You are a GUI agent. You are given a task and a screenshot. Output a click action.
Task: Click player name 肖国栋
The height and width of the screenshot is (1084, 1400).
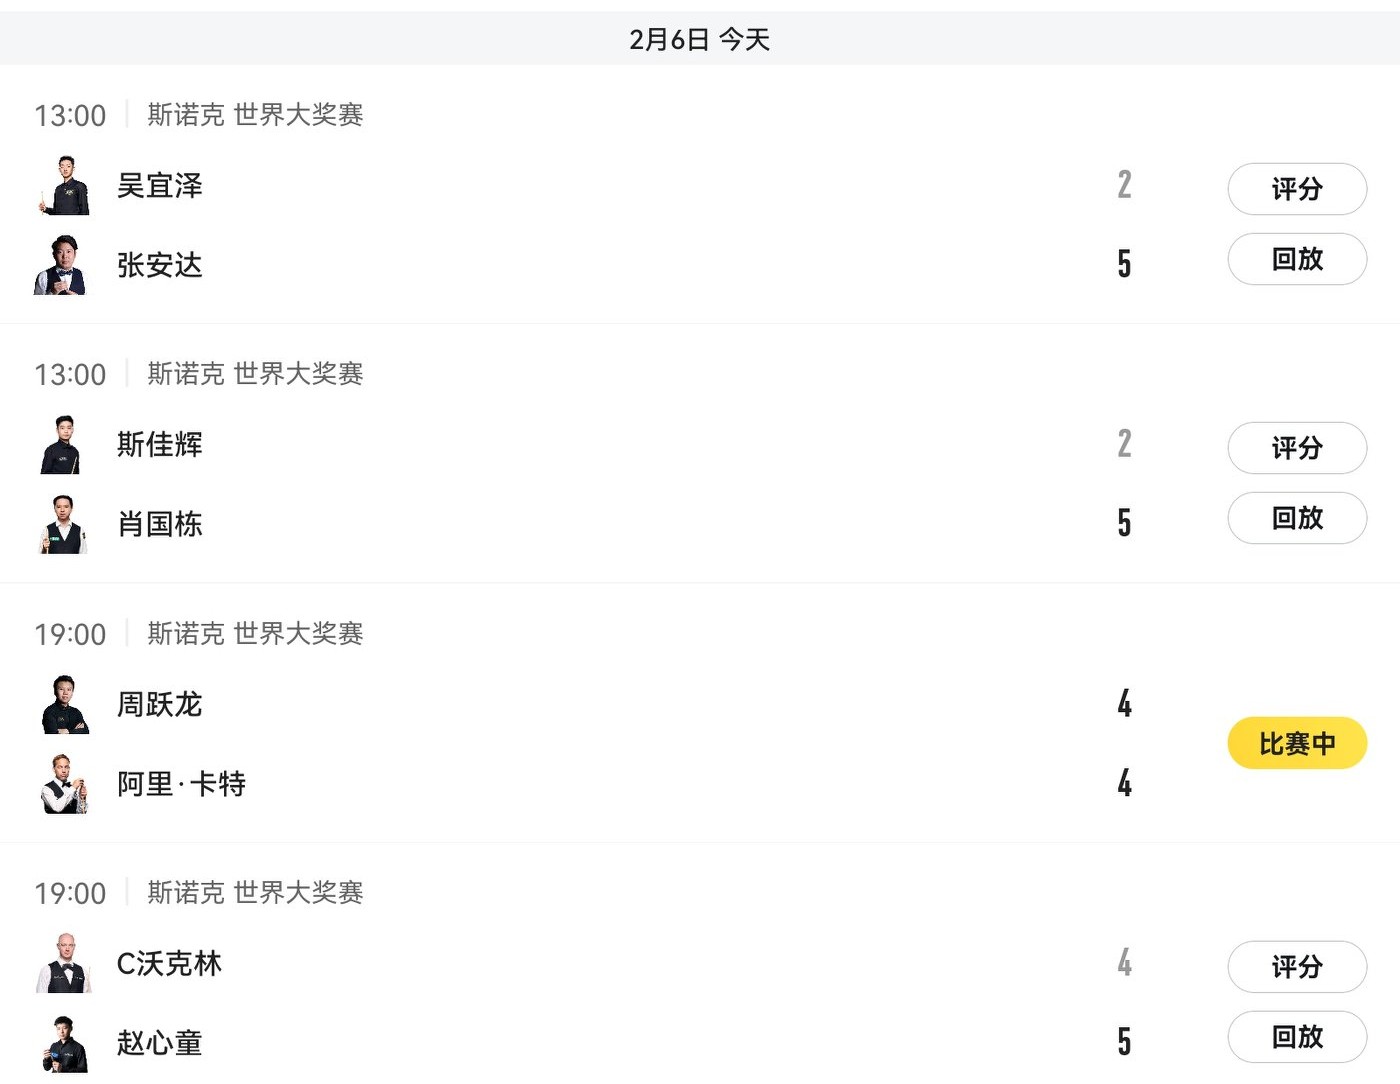coord(160,524)
